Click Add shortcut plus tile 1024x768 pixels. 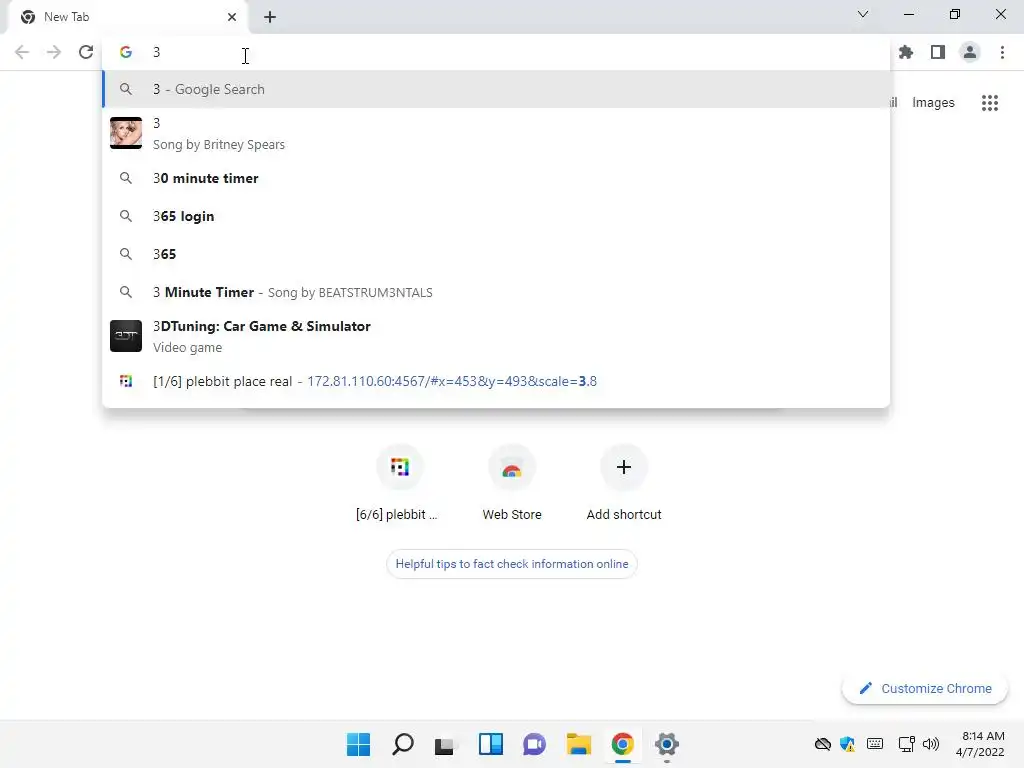[x=624, y=484]
